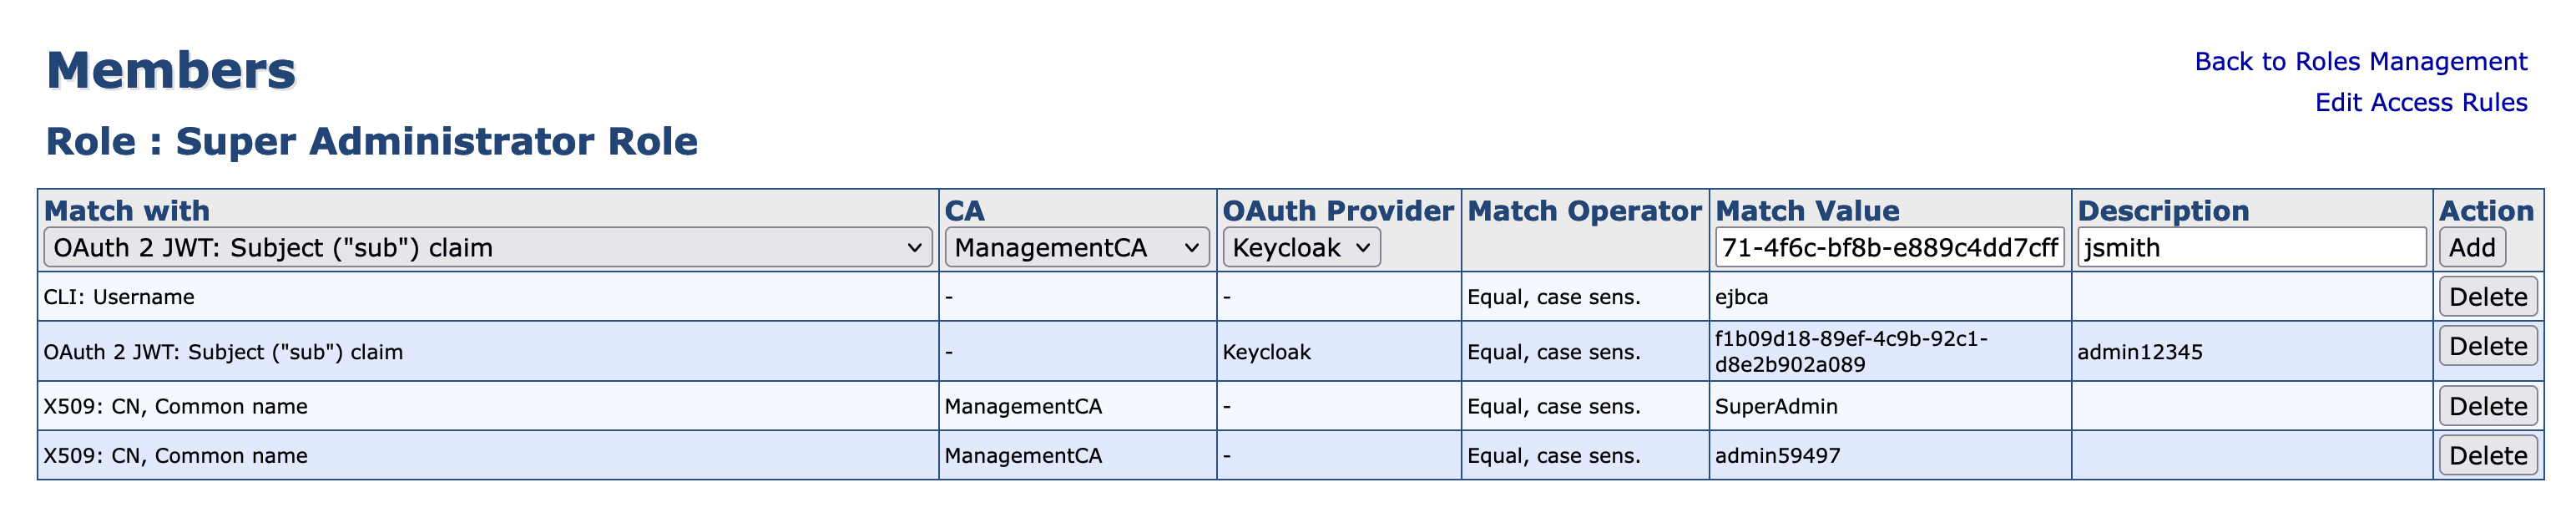Click the admin12345 description cell

tap(2139, 352)
